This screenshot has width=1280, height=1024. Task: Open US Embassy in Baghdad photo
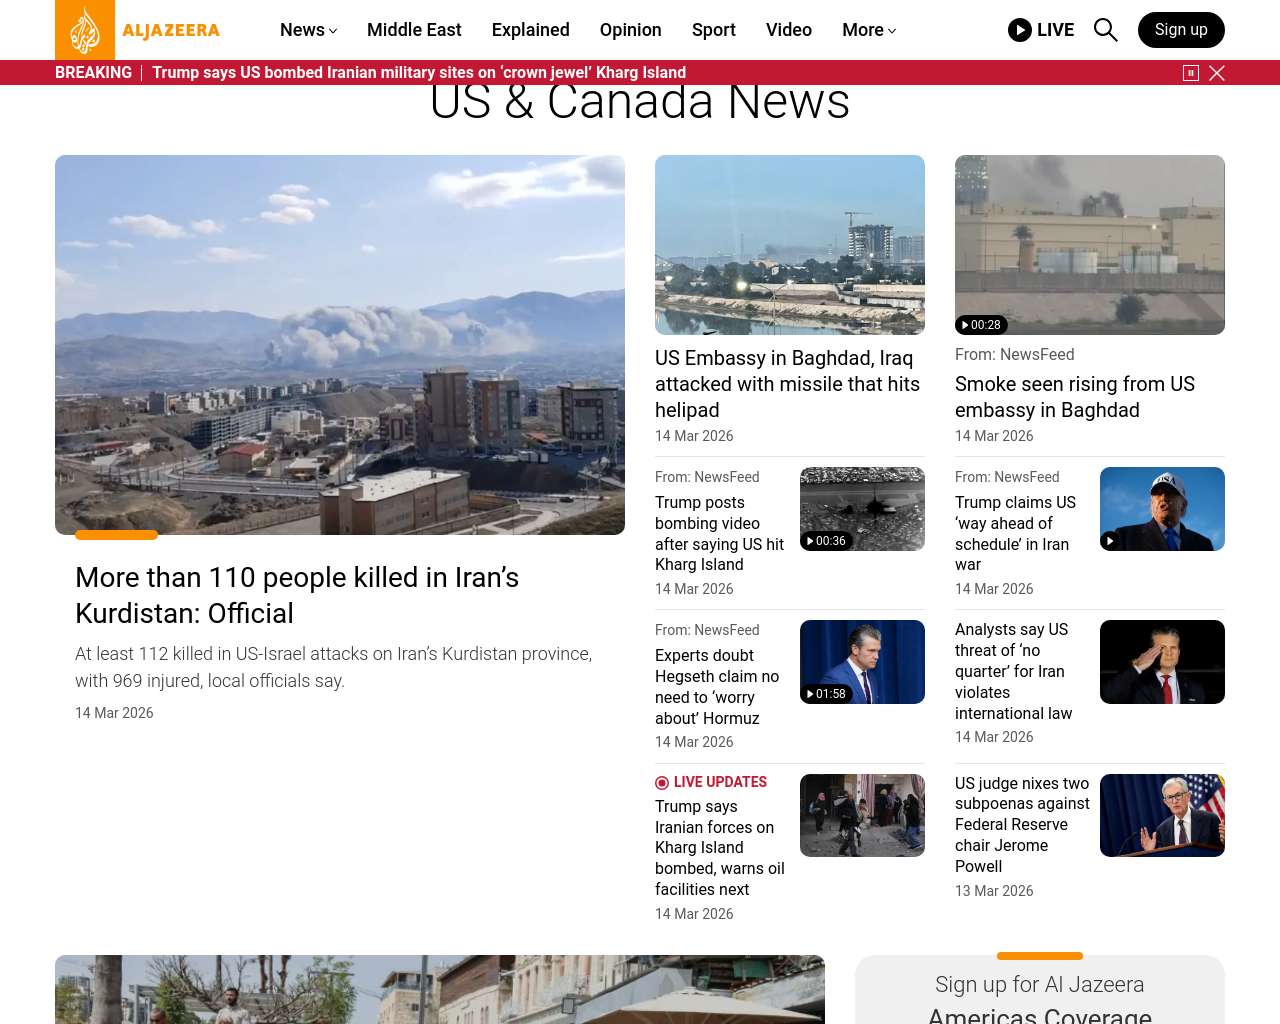(790, 245)
